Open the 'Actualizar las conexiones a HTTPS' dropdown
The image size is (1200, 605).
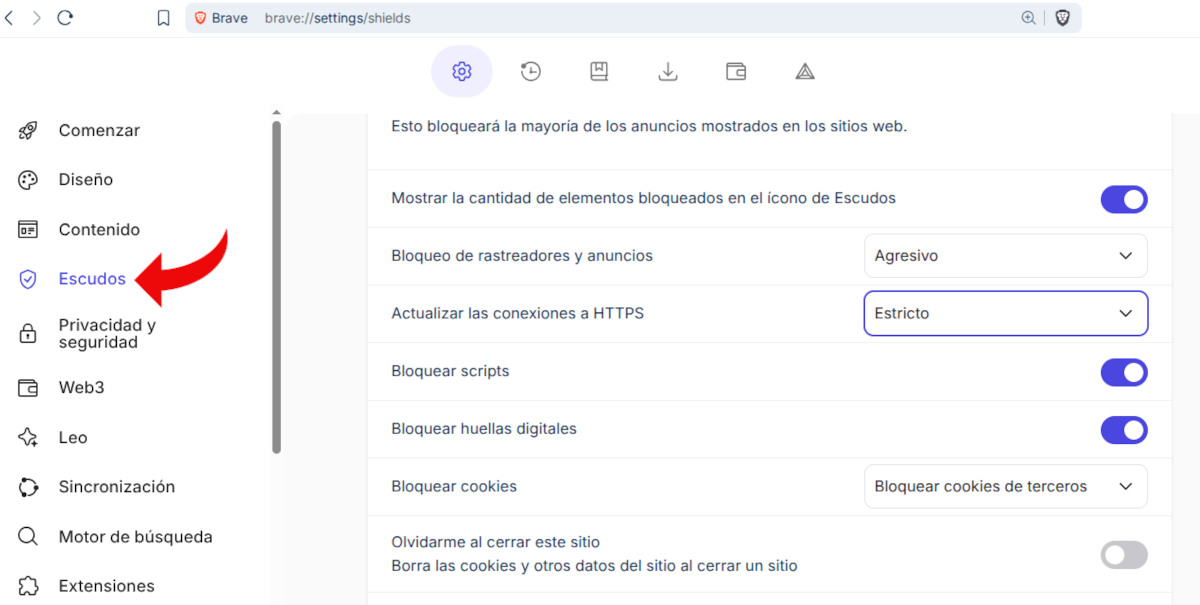(1005, 313)
